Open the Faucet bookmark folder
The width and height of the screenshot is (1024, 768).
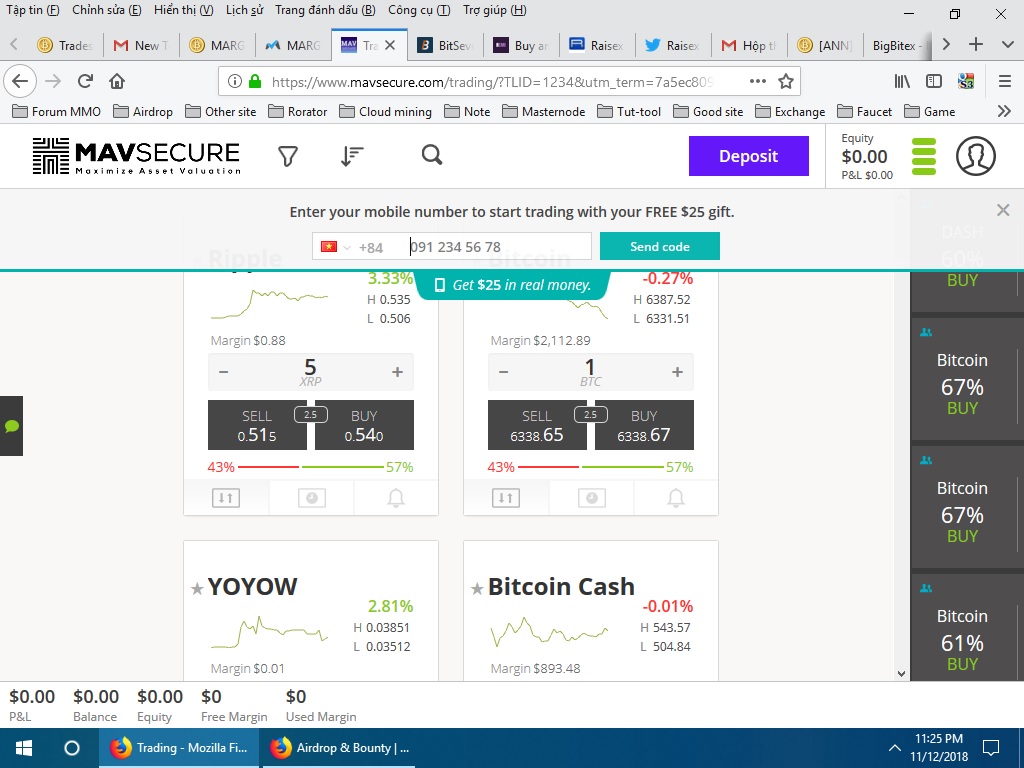point(865,112)
